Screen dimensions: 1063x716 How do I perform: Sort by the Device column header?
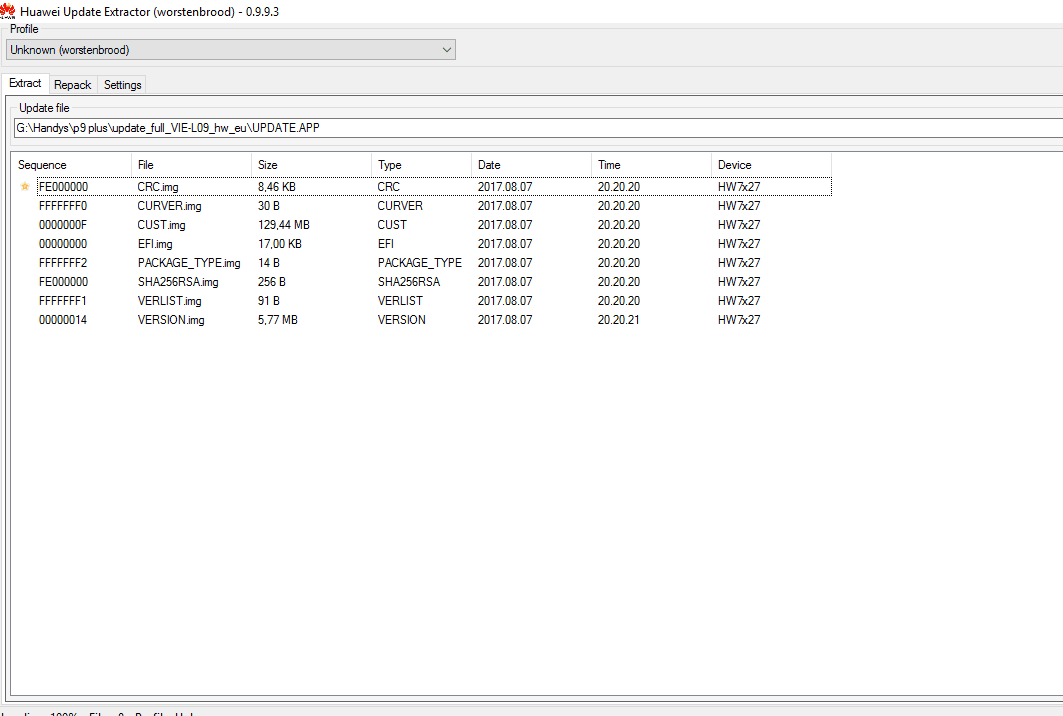771,165
